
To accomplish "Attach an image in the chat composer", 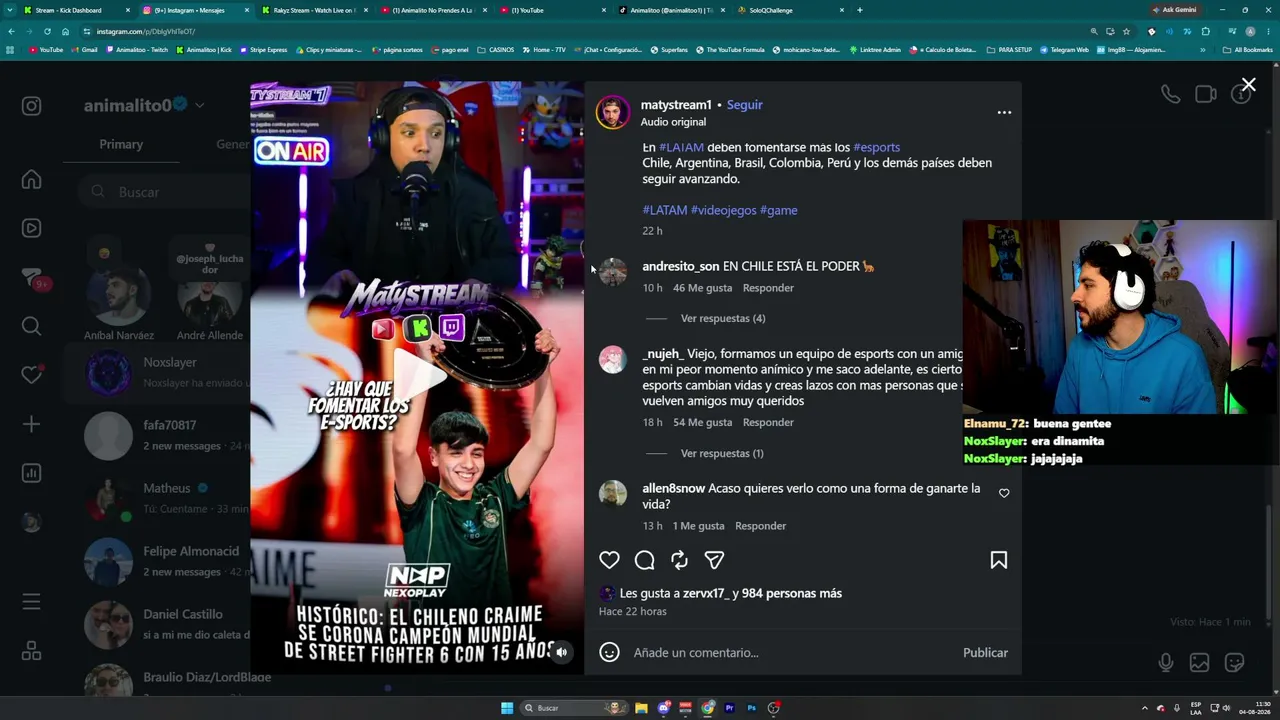I will (x=1199, y=662).
